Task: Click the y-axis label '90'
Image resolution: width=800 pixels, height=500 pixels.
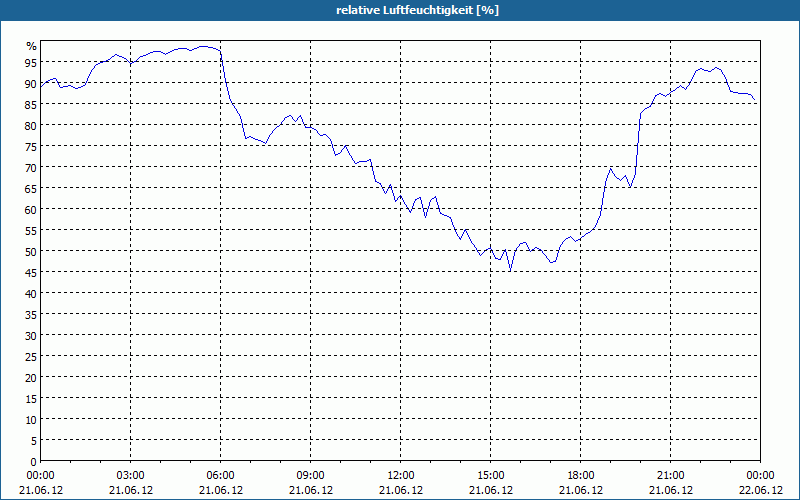Action: (32, 83)
